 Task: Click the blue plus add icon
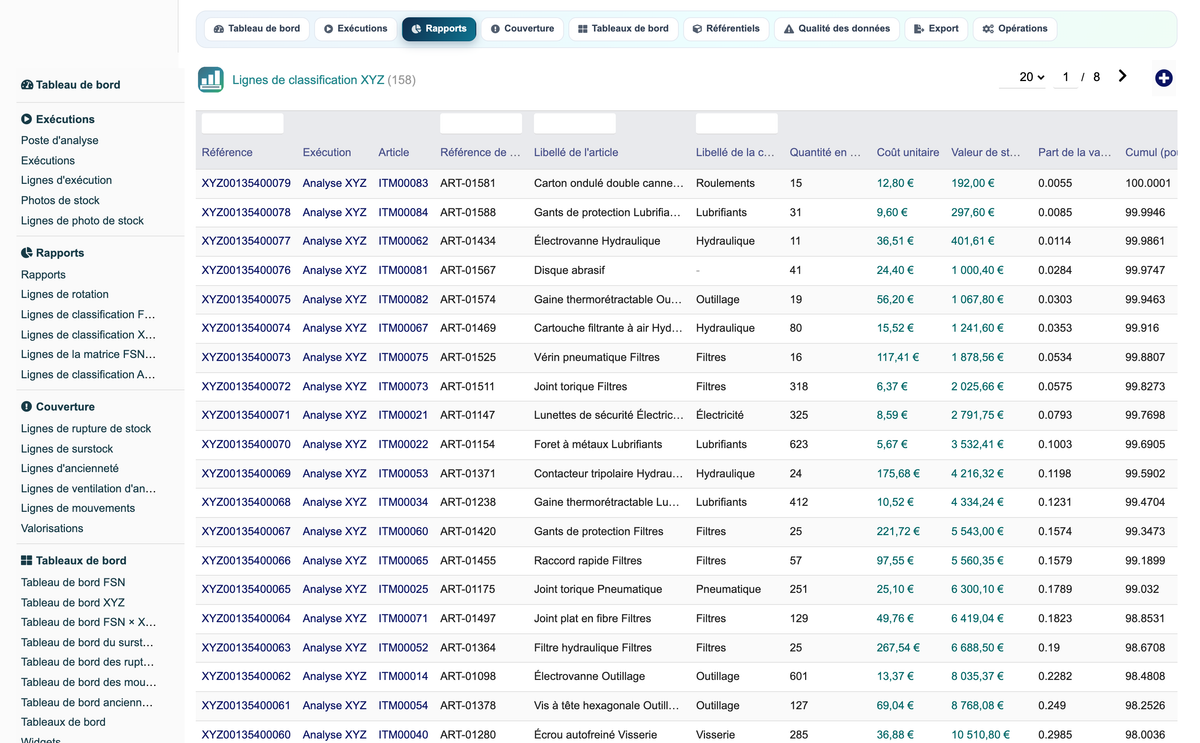[x=1163, y=78]
